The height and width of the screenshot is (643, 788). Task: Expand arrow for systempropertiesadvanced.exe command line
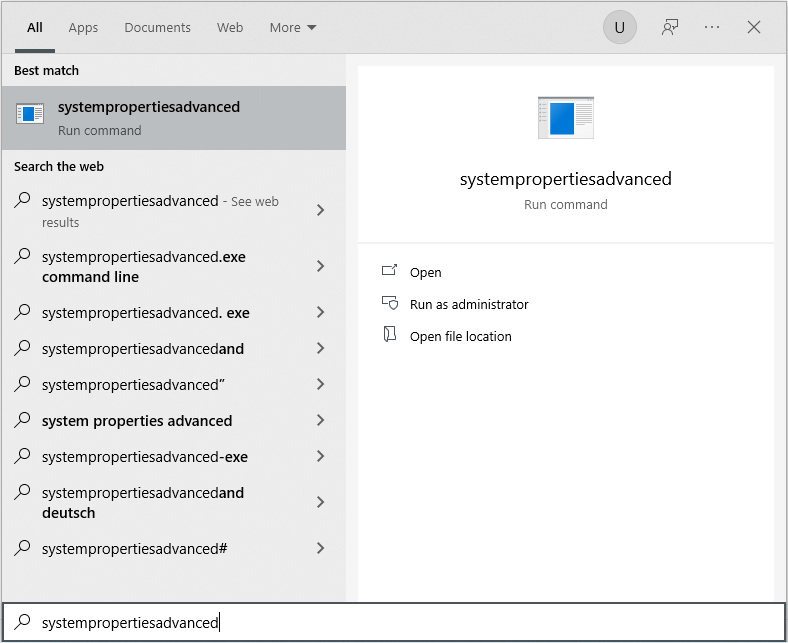(x=320, y=266)
